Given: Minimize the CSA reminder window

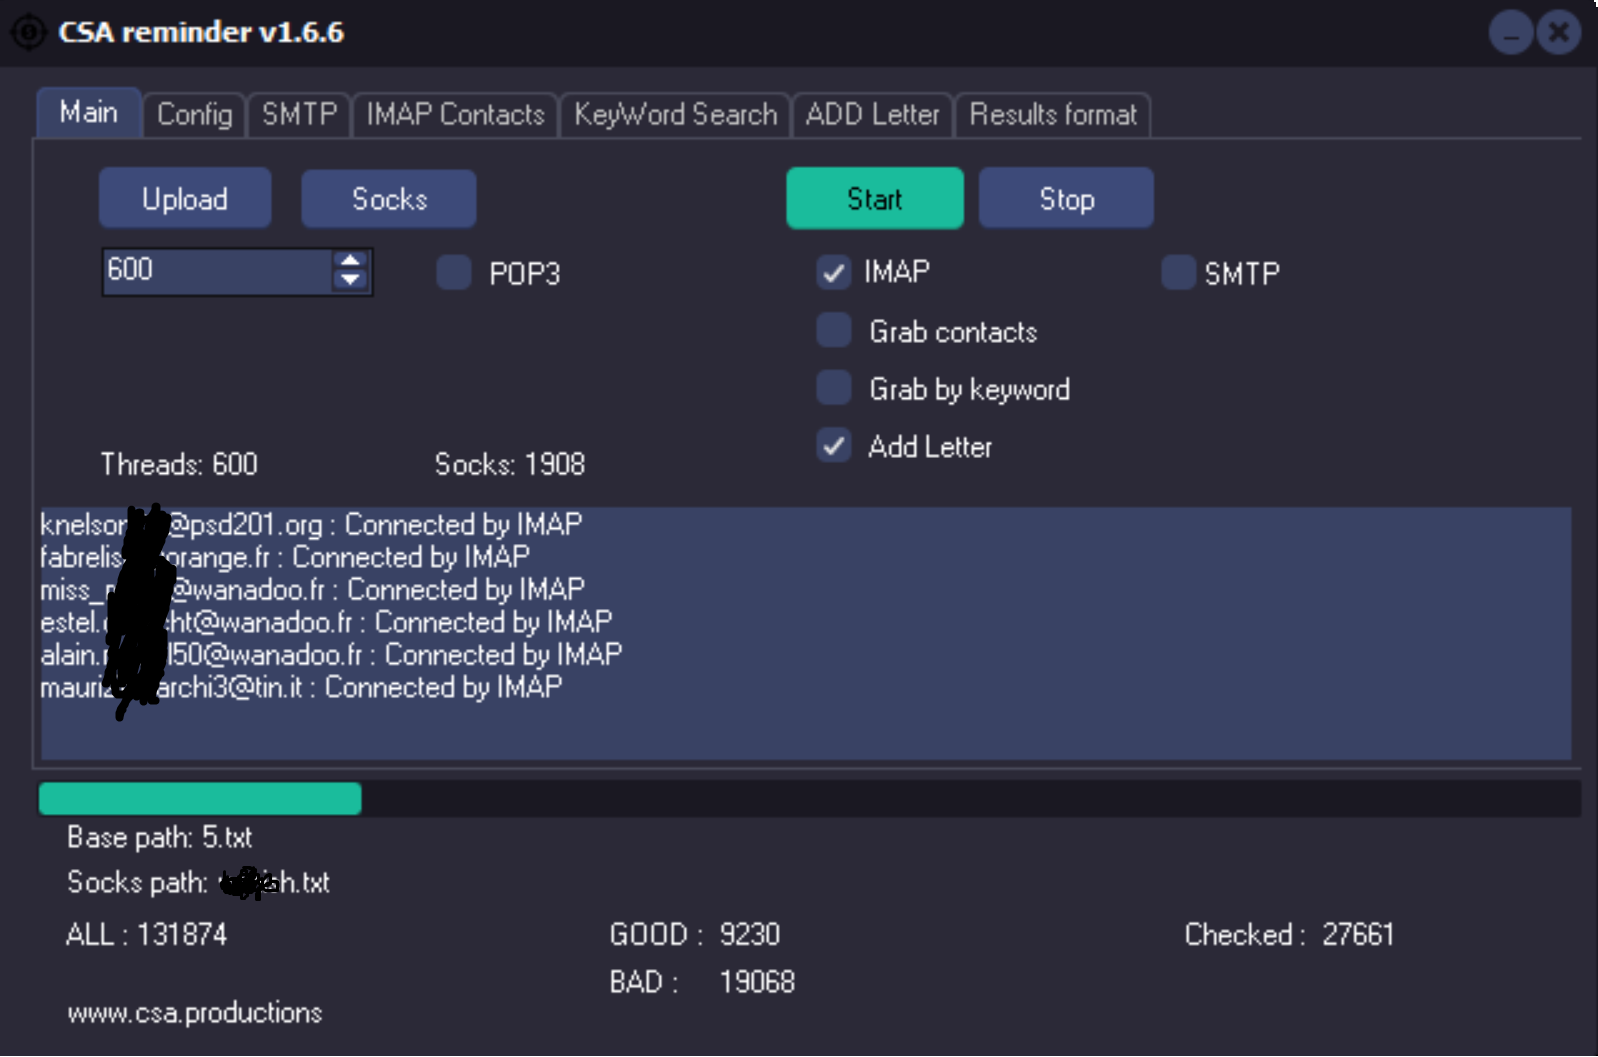Looking at the screenshot, I should point(1511,34).
